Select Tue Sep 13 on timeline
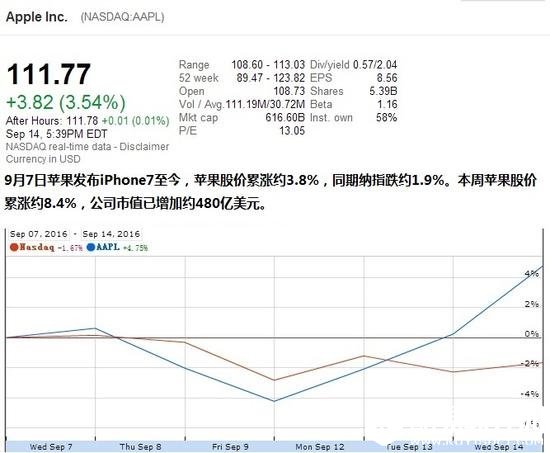 (x=409, y=447)
